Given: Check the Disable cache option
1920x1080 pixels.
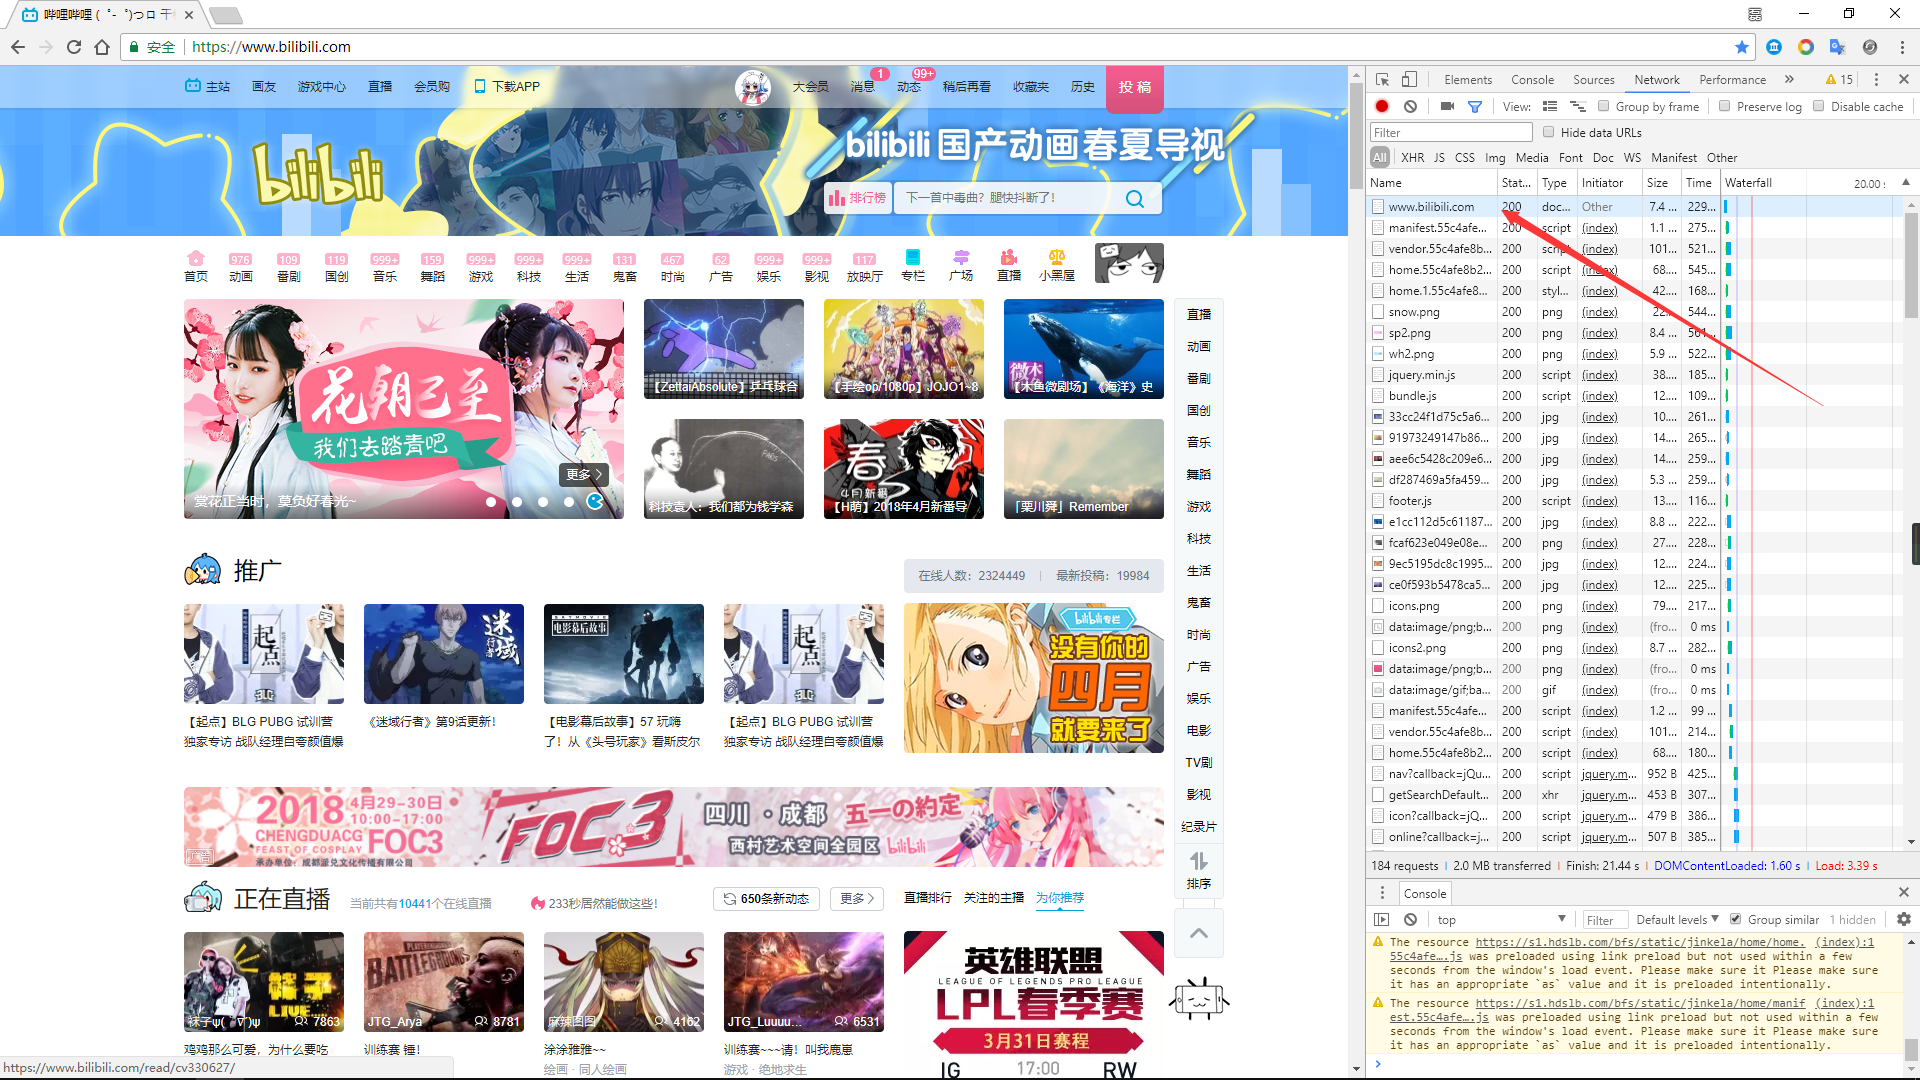Looking at the screenshot, I should coord(1819,106).
